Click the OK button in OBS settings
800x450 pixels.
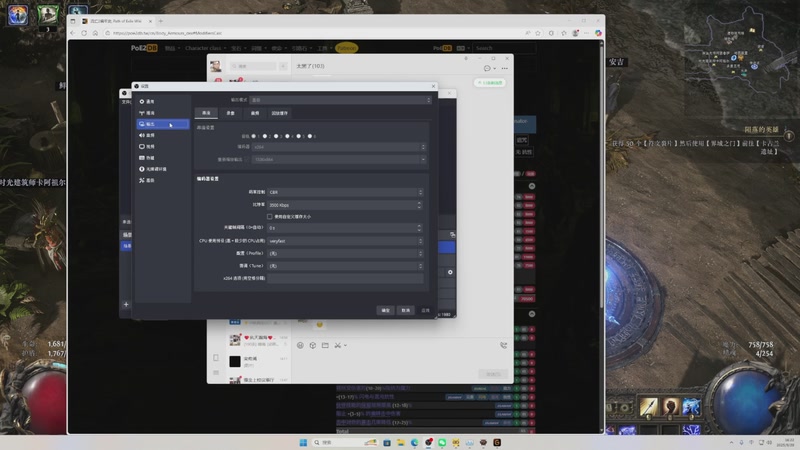pos(385,310)
